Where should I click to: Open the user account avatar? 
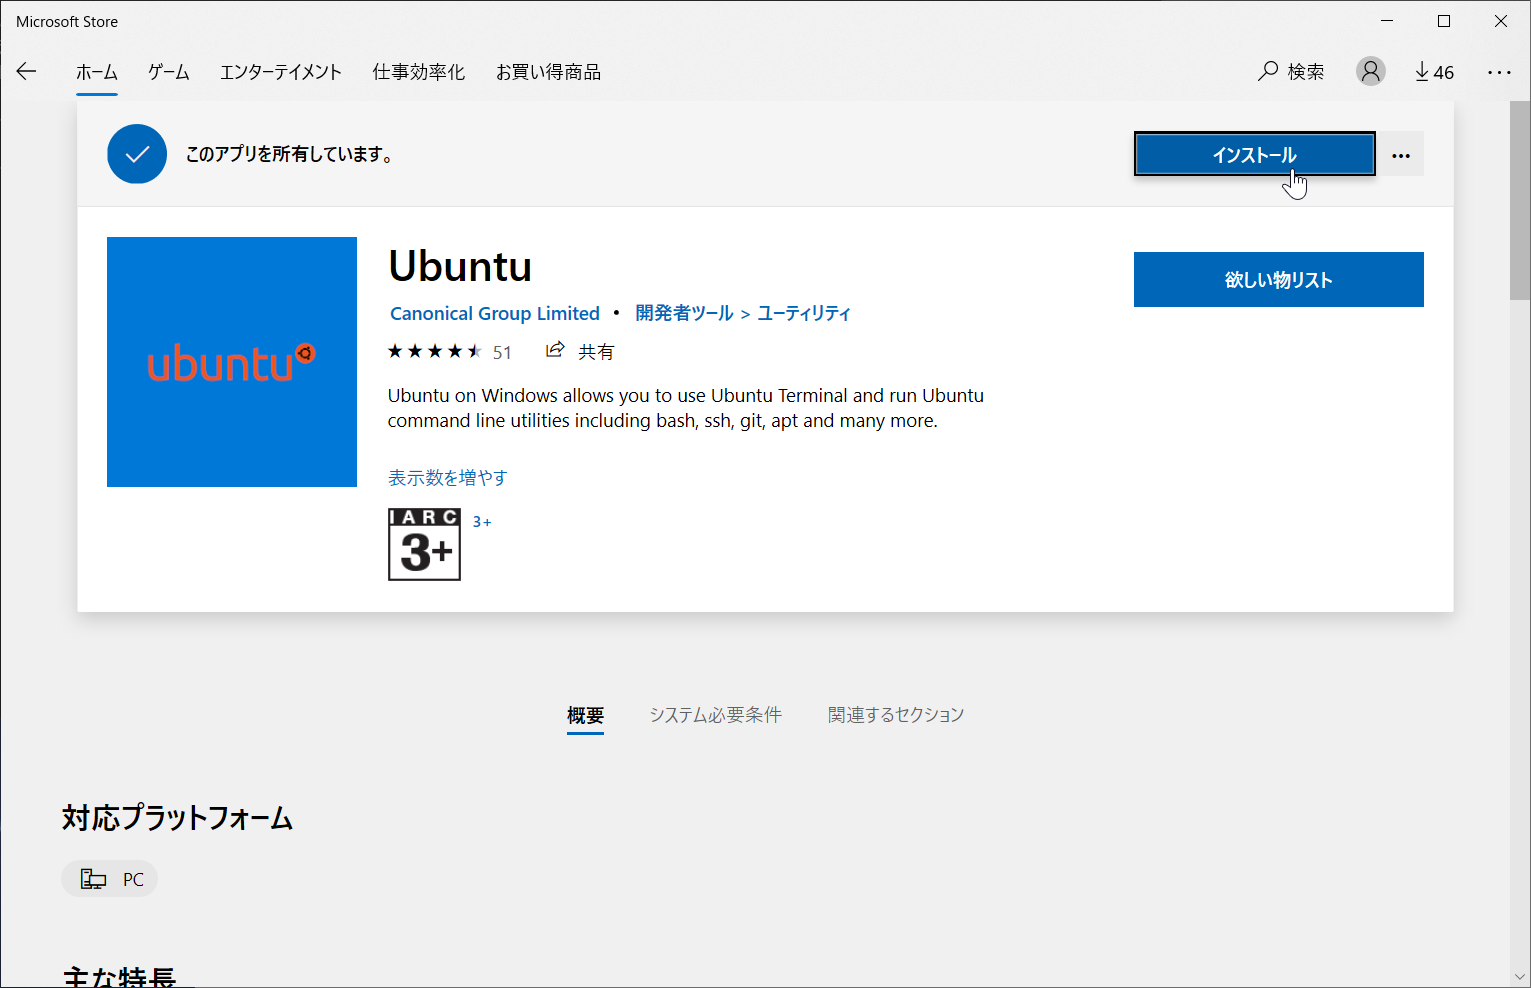[1371, 71]
